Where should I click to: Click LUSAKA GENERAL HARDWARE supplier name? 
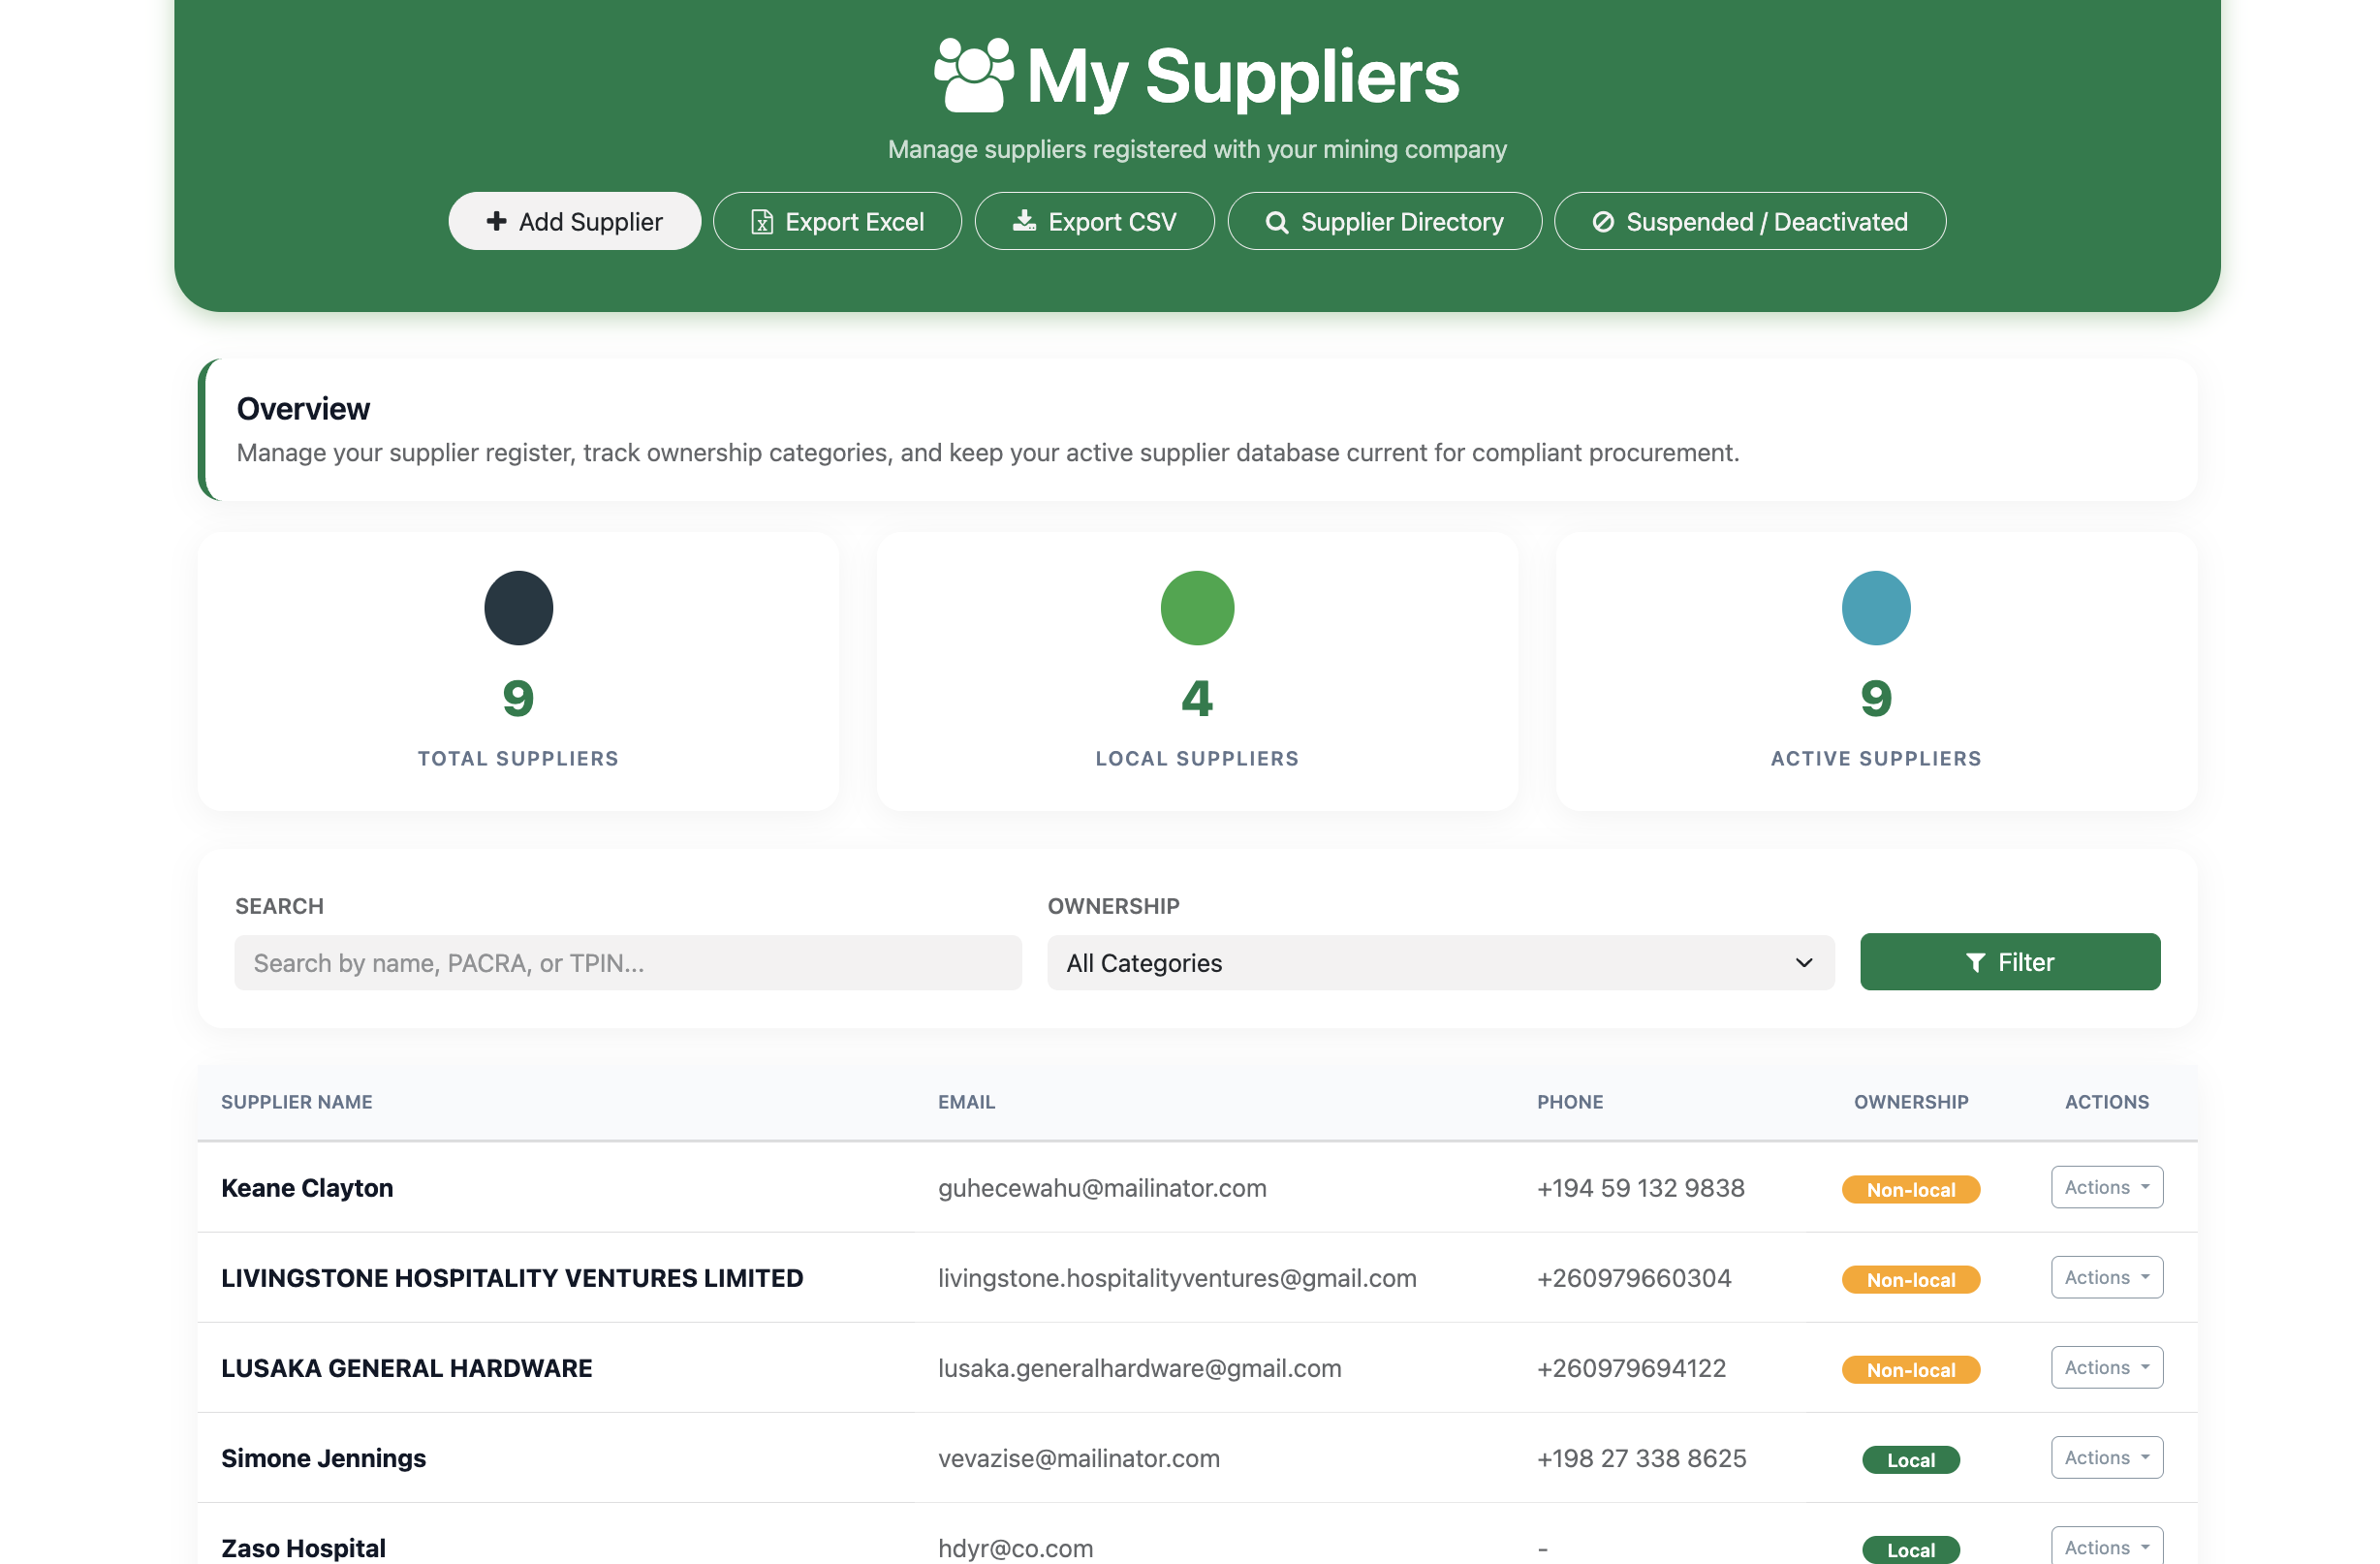coord(406,1367)
